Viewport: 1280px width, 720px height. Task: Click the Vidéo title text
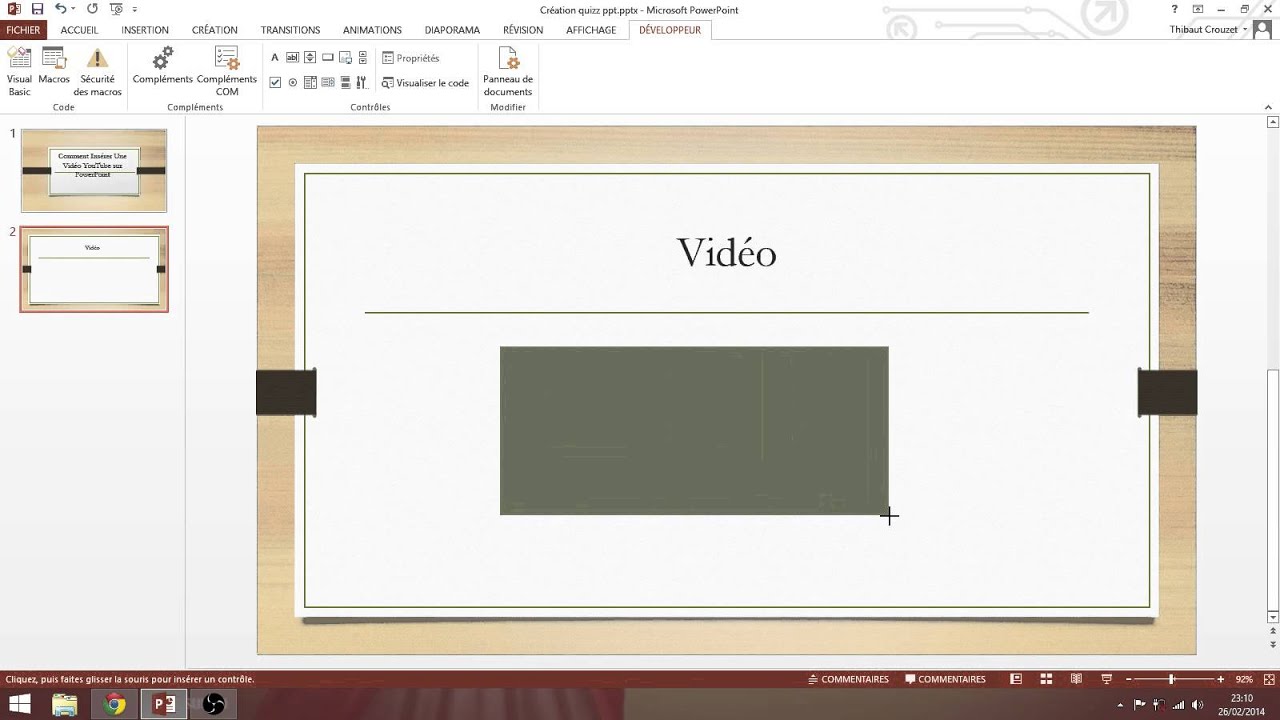click(x=727, y=253)
